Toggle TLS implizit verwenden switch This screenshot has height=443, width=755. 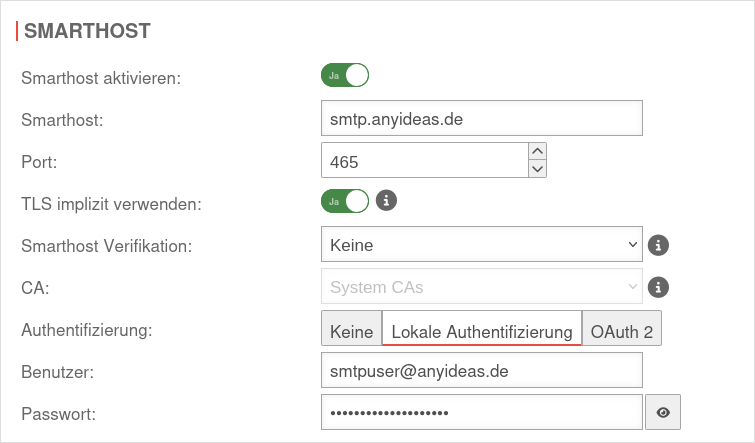click(x=345, y=202)
